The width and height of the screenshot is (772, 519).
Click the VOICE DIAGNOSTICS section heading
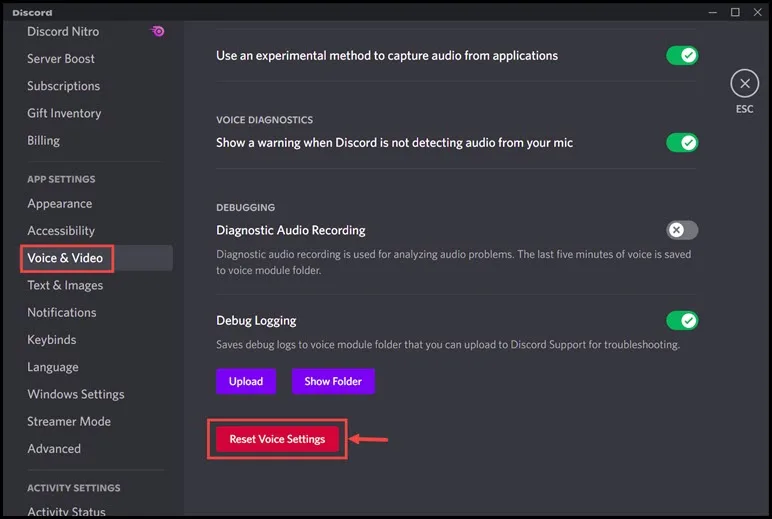pyautogui.click(x=264, y=120)
